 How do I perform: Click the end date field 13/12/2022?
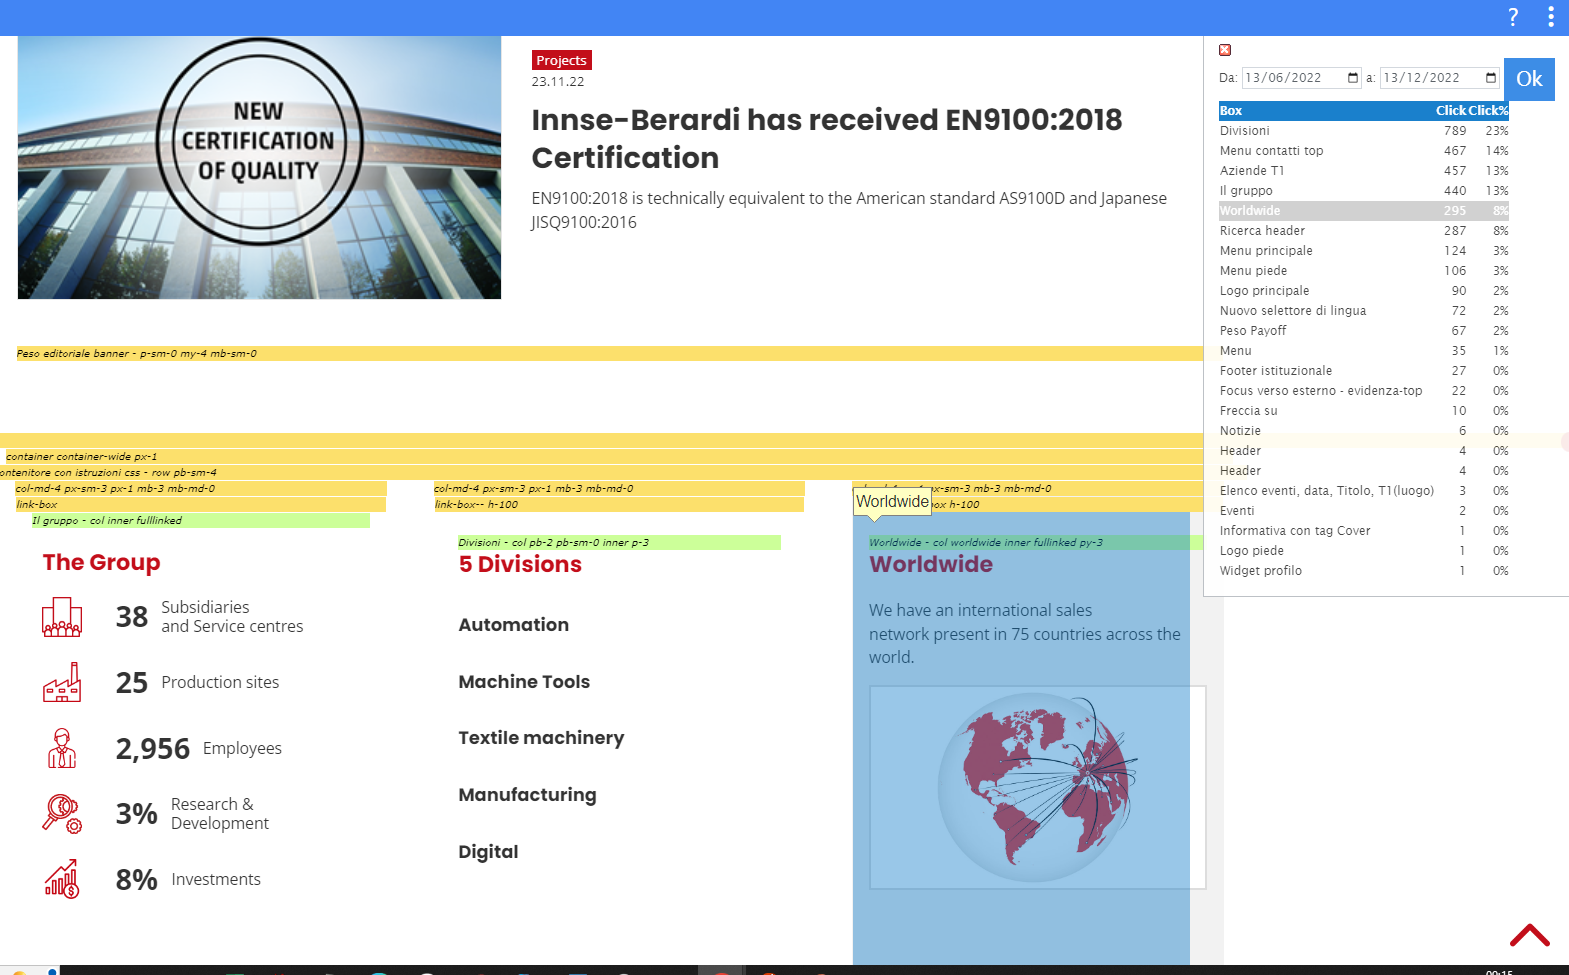pos(1439,78)
